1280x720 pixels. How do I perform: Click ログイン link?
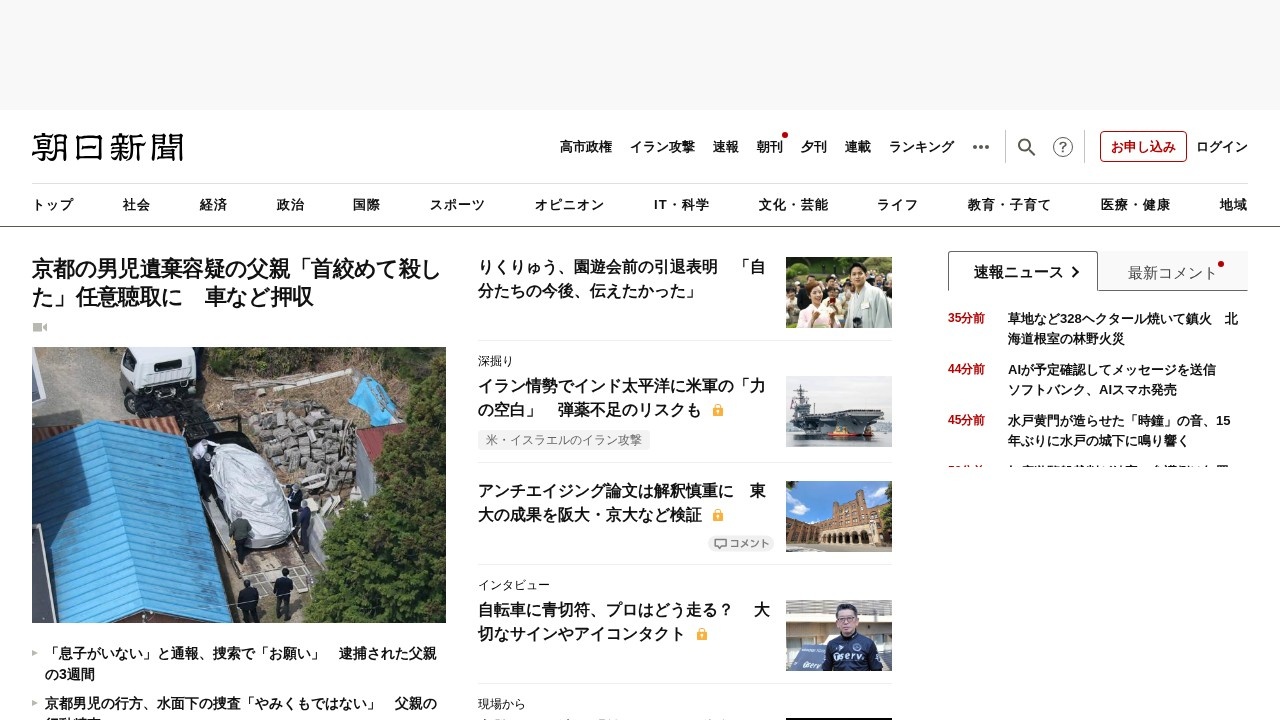click(1222, 147)
